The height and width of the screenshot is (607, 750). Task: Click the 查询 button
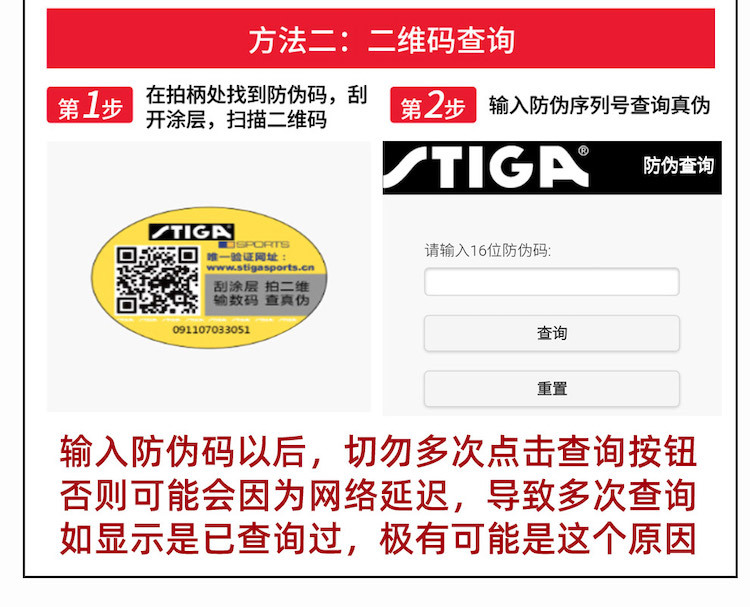pos(551,333)
